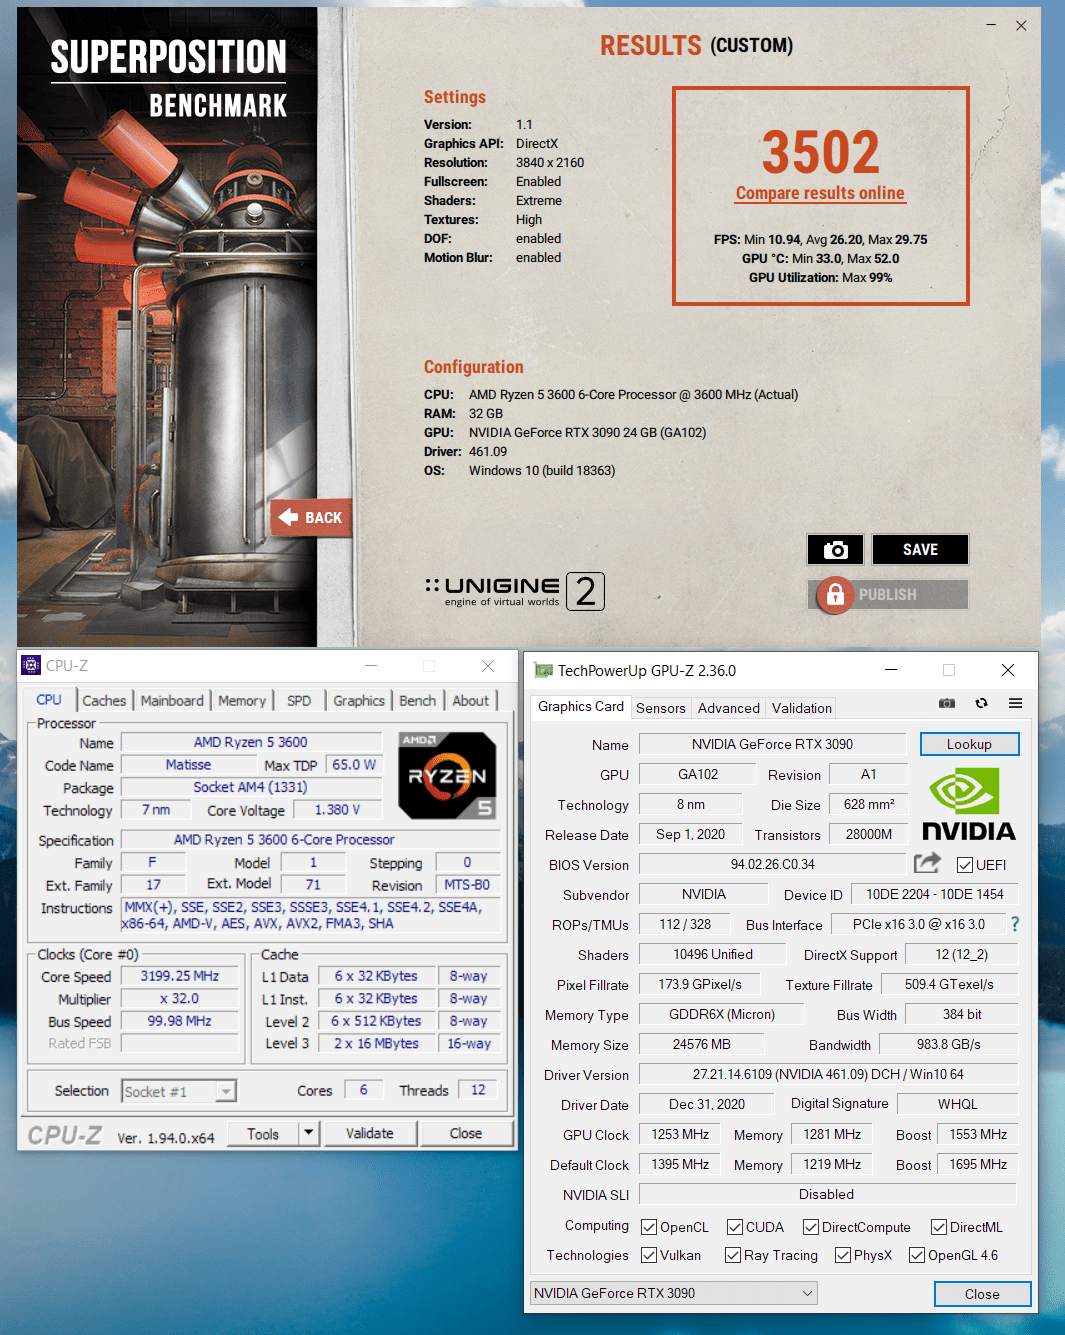Click the Code Name value Matisse
Image resolution: width=1065 pixels, height=1335 pixels.
click(189, 764)
